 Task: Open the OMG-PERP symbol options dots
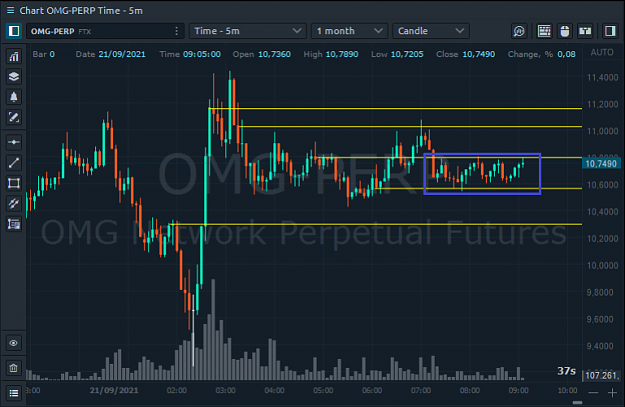pyautogui.click(x=177, y=31)
